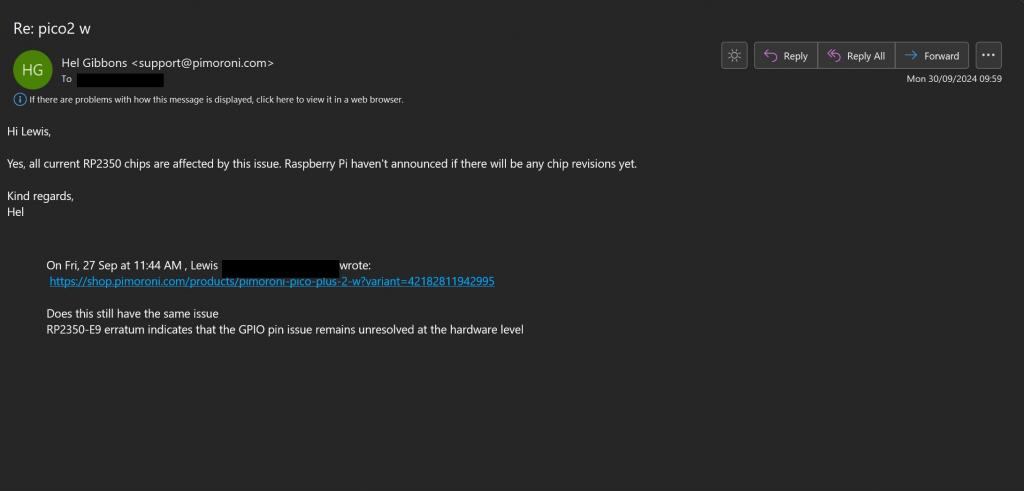The width and height of the screenshot is (1024, 491).
Task: Click the "Hi Lewis," greeting text
Action: click(29, 132)
